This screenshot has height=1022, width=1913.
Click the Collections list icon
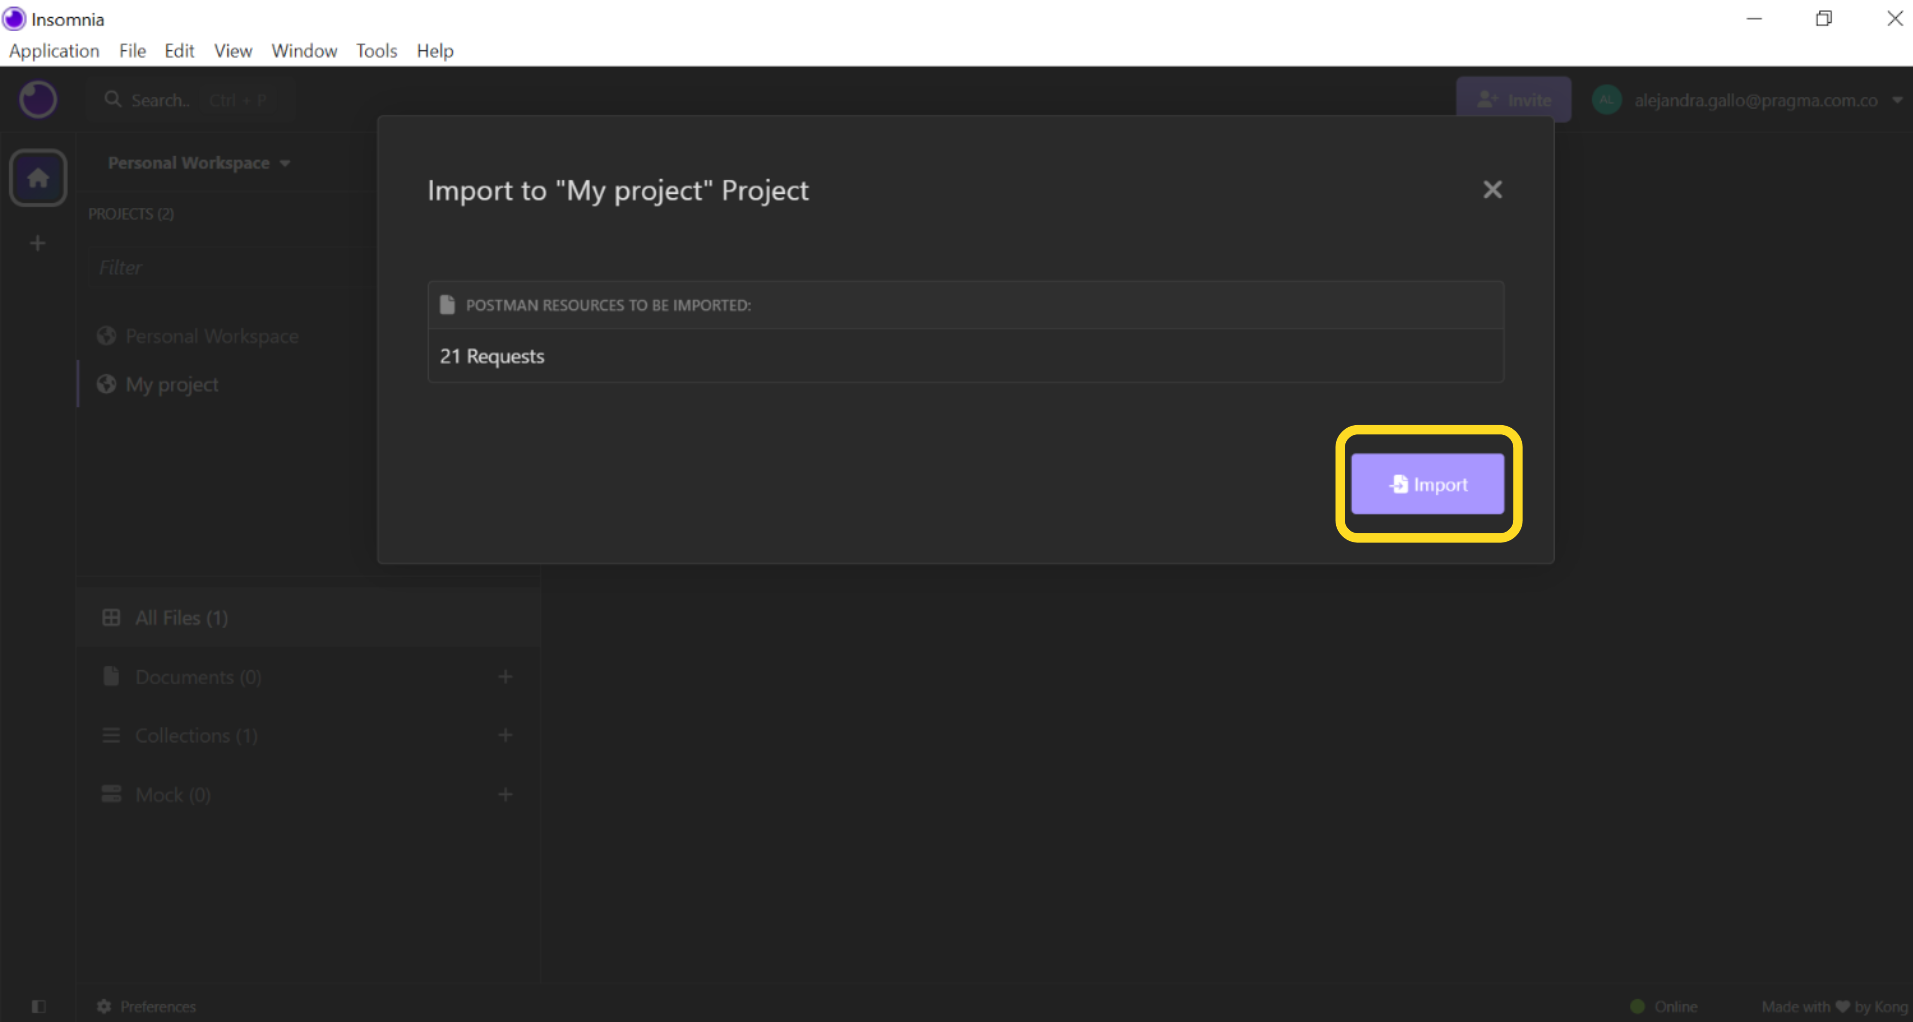pos(111,736)
